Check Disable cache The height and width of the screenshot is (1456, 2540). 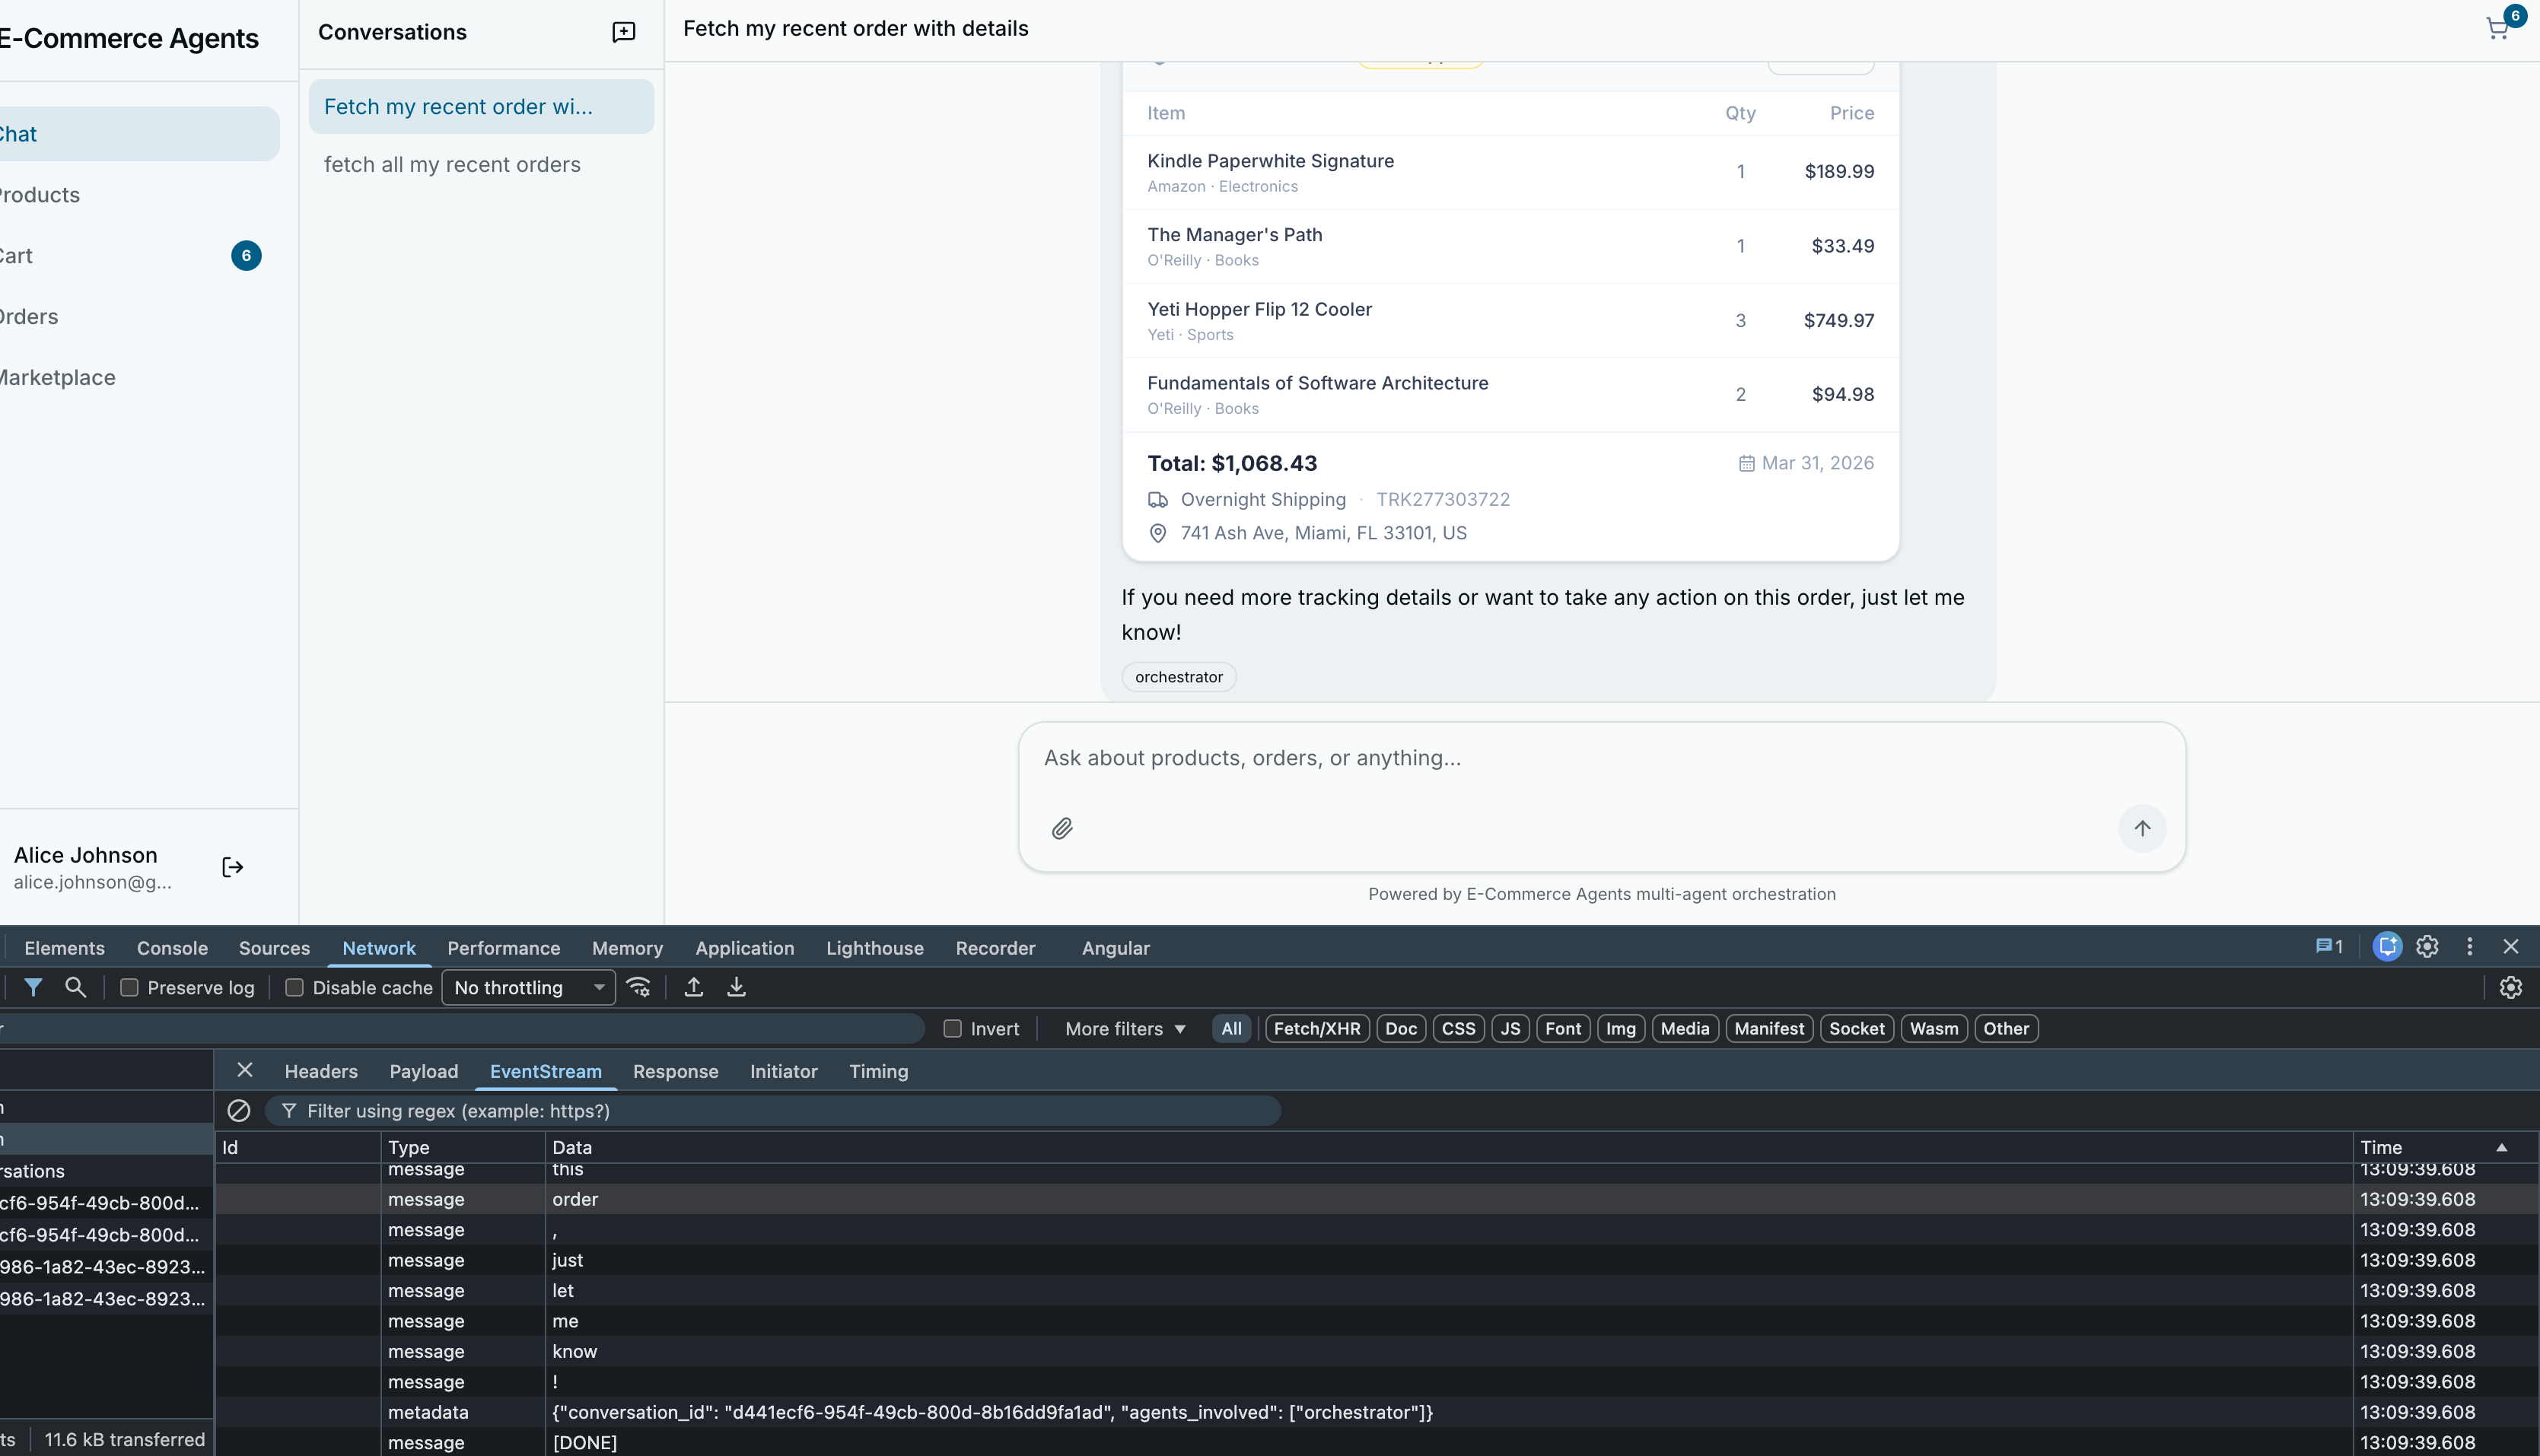click(295, 987)
